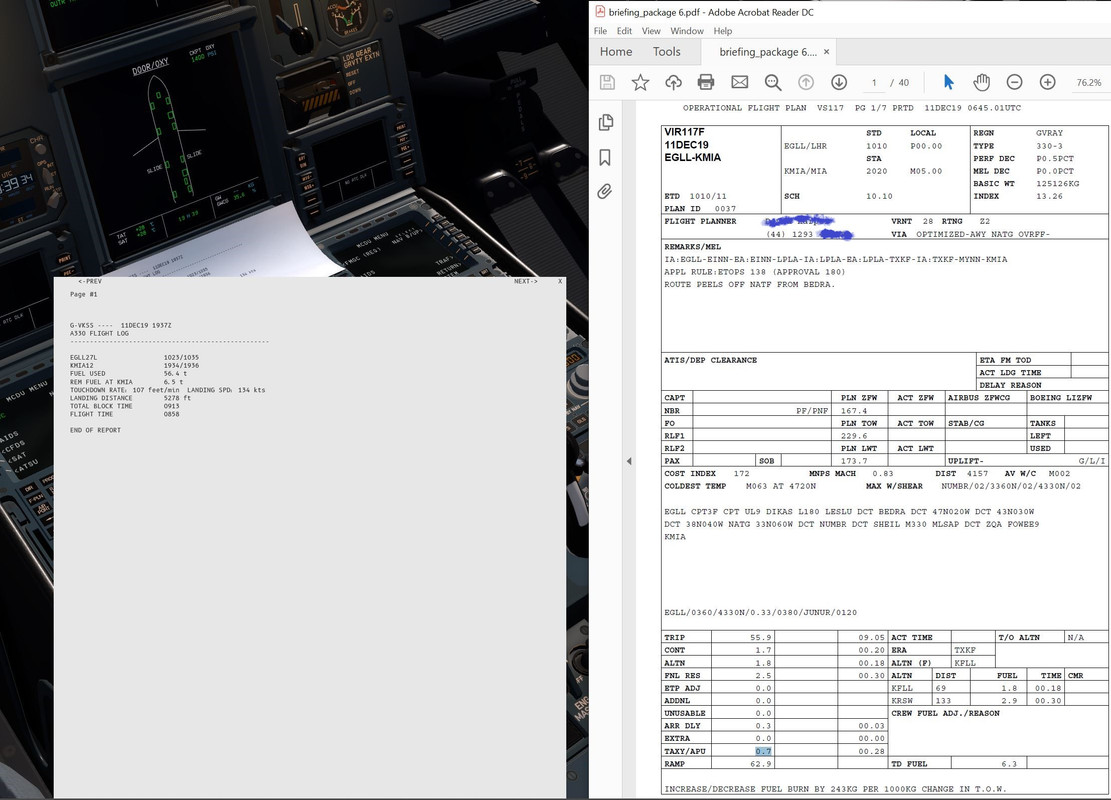Click LANDING DISTANCE line in flight log
This screenshot has height=800, width=1111.
(x=130, y=398)
